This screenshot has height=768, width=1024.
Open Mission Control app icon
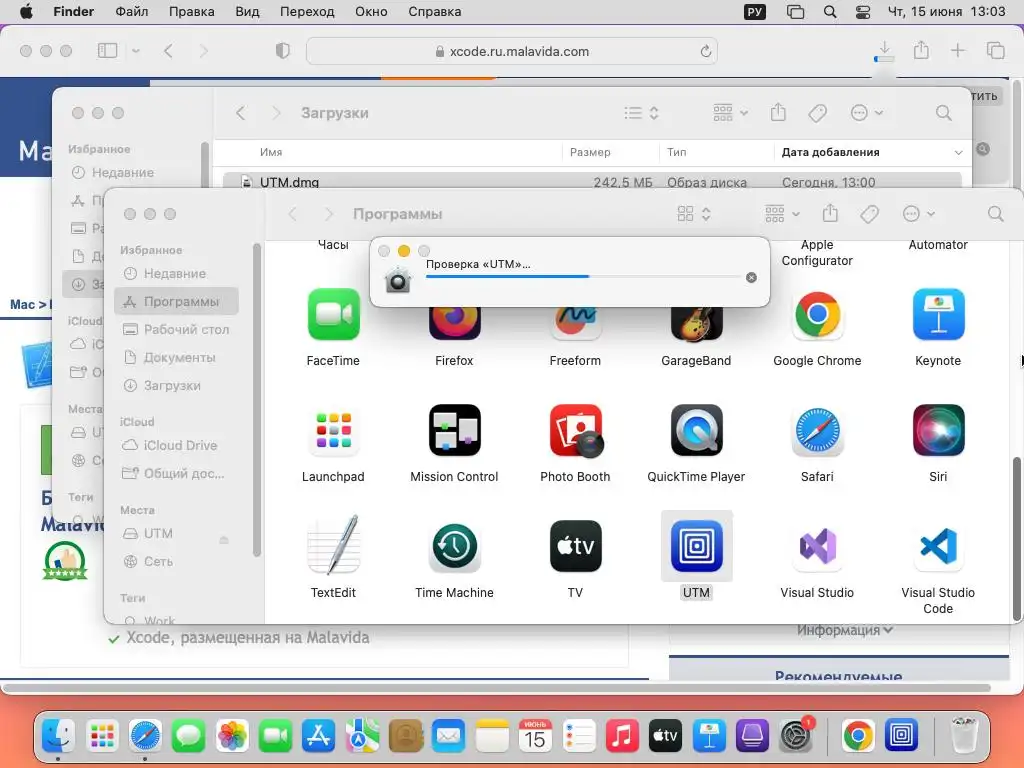tap(455, 430)
